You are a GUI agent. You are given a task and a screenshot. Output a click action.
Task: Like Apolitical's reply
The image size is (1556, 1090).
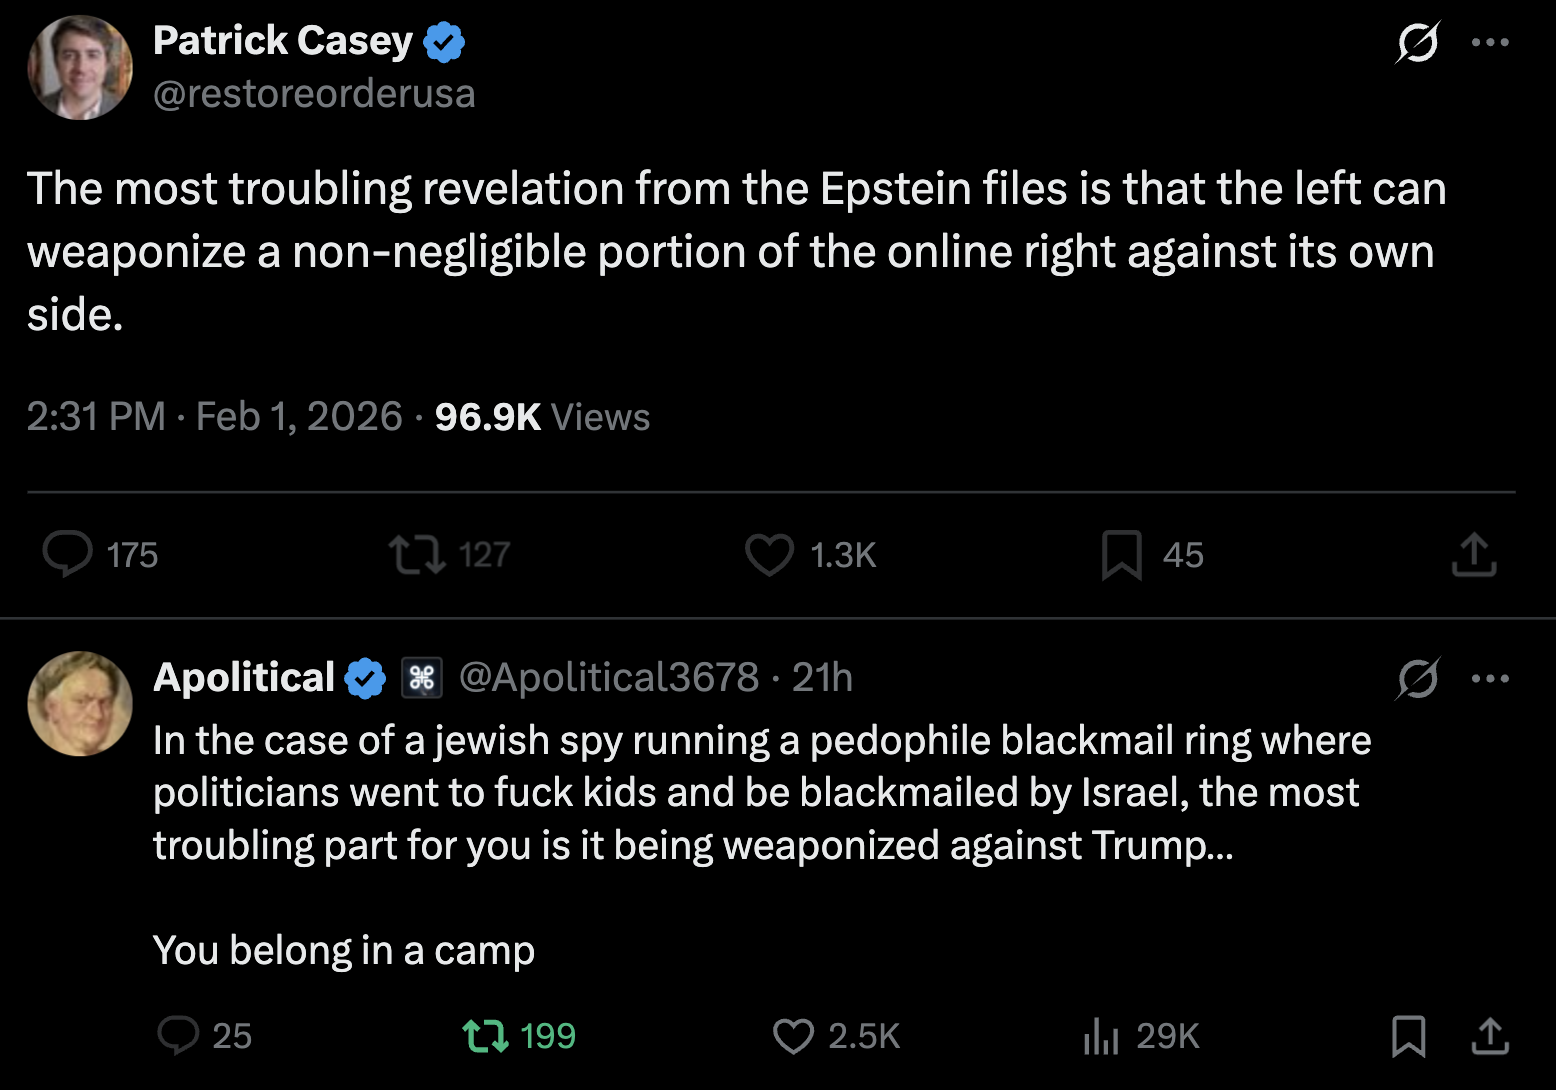click(793, 1036)
